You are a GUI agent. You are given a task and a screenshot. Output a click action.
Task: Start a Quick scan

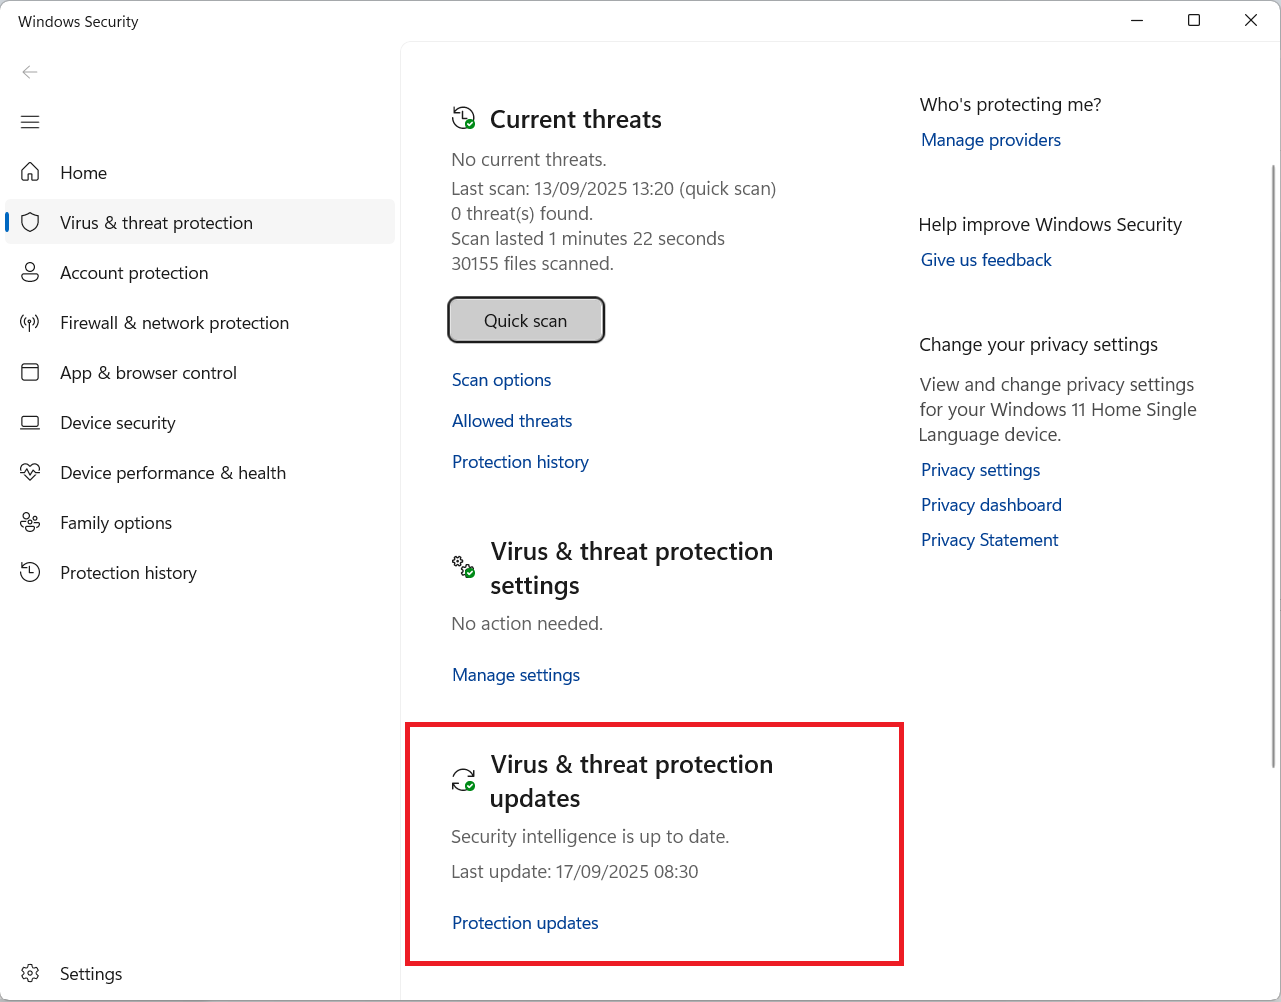coord(526,320)
